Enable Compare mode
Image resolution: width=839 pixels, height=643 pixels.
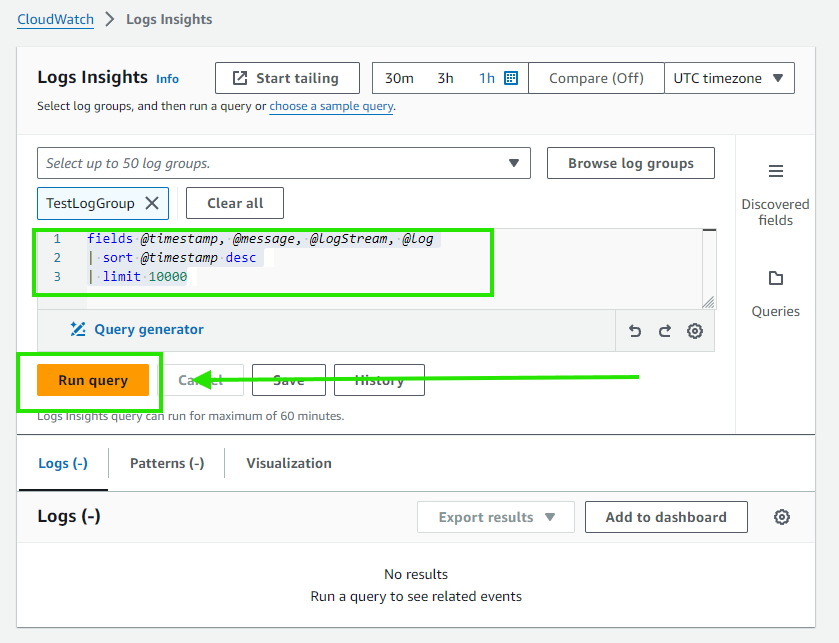tap(596, 77)
